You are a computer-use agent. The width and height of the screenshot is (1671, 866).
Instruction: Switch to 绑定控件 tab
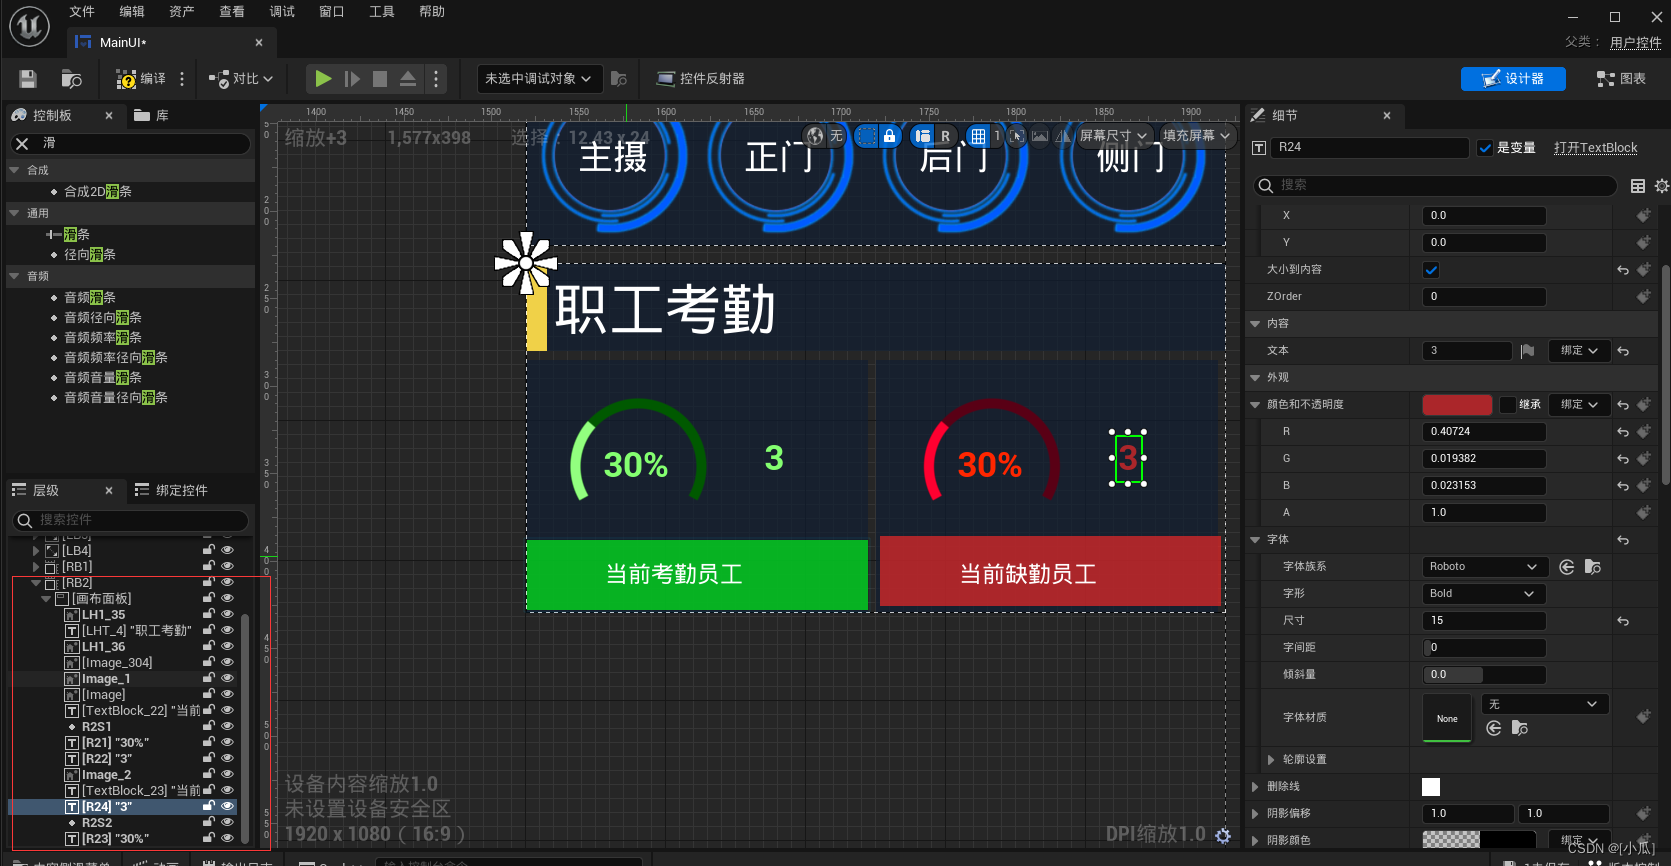click(x=171, y=490)
